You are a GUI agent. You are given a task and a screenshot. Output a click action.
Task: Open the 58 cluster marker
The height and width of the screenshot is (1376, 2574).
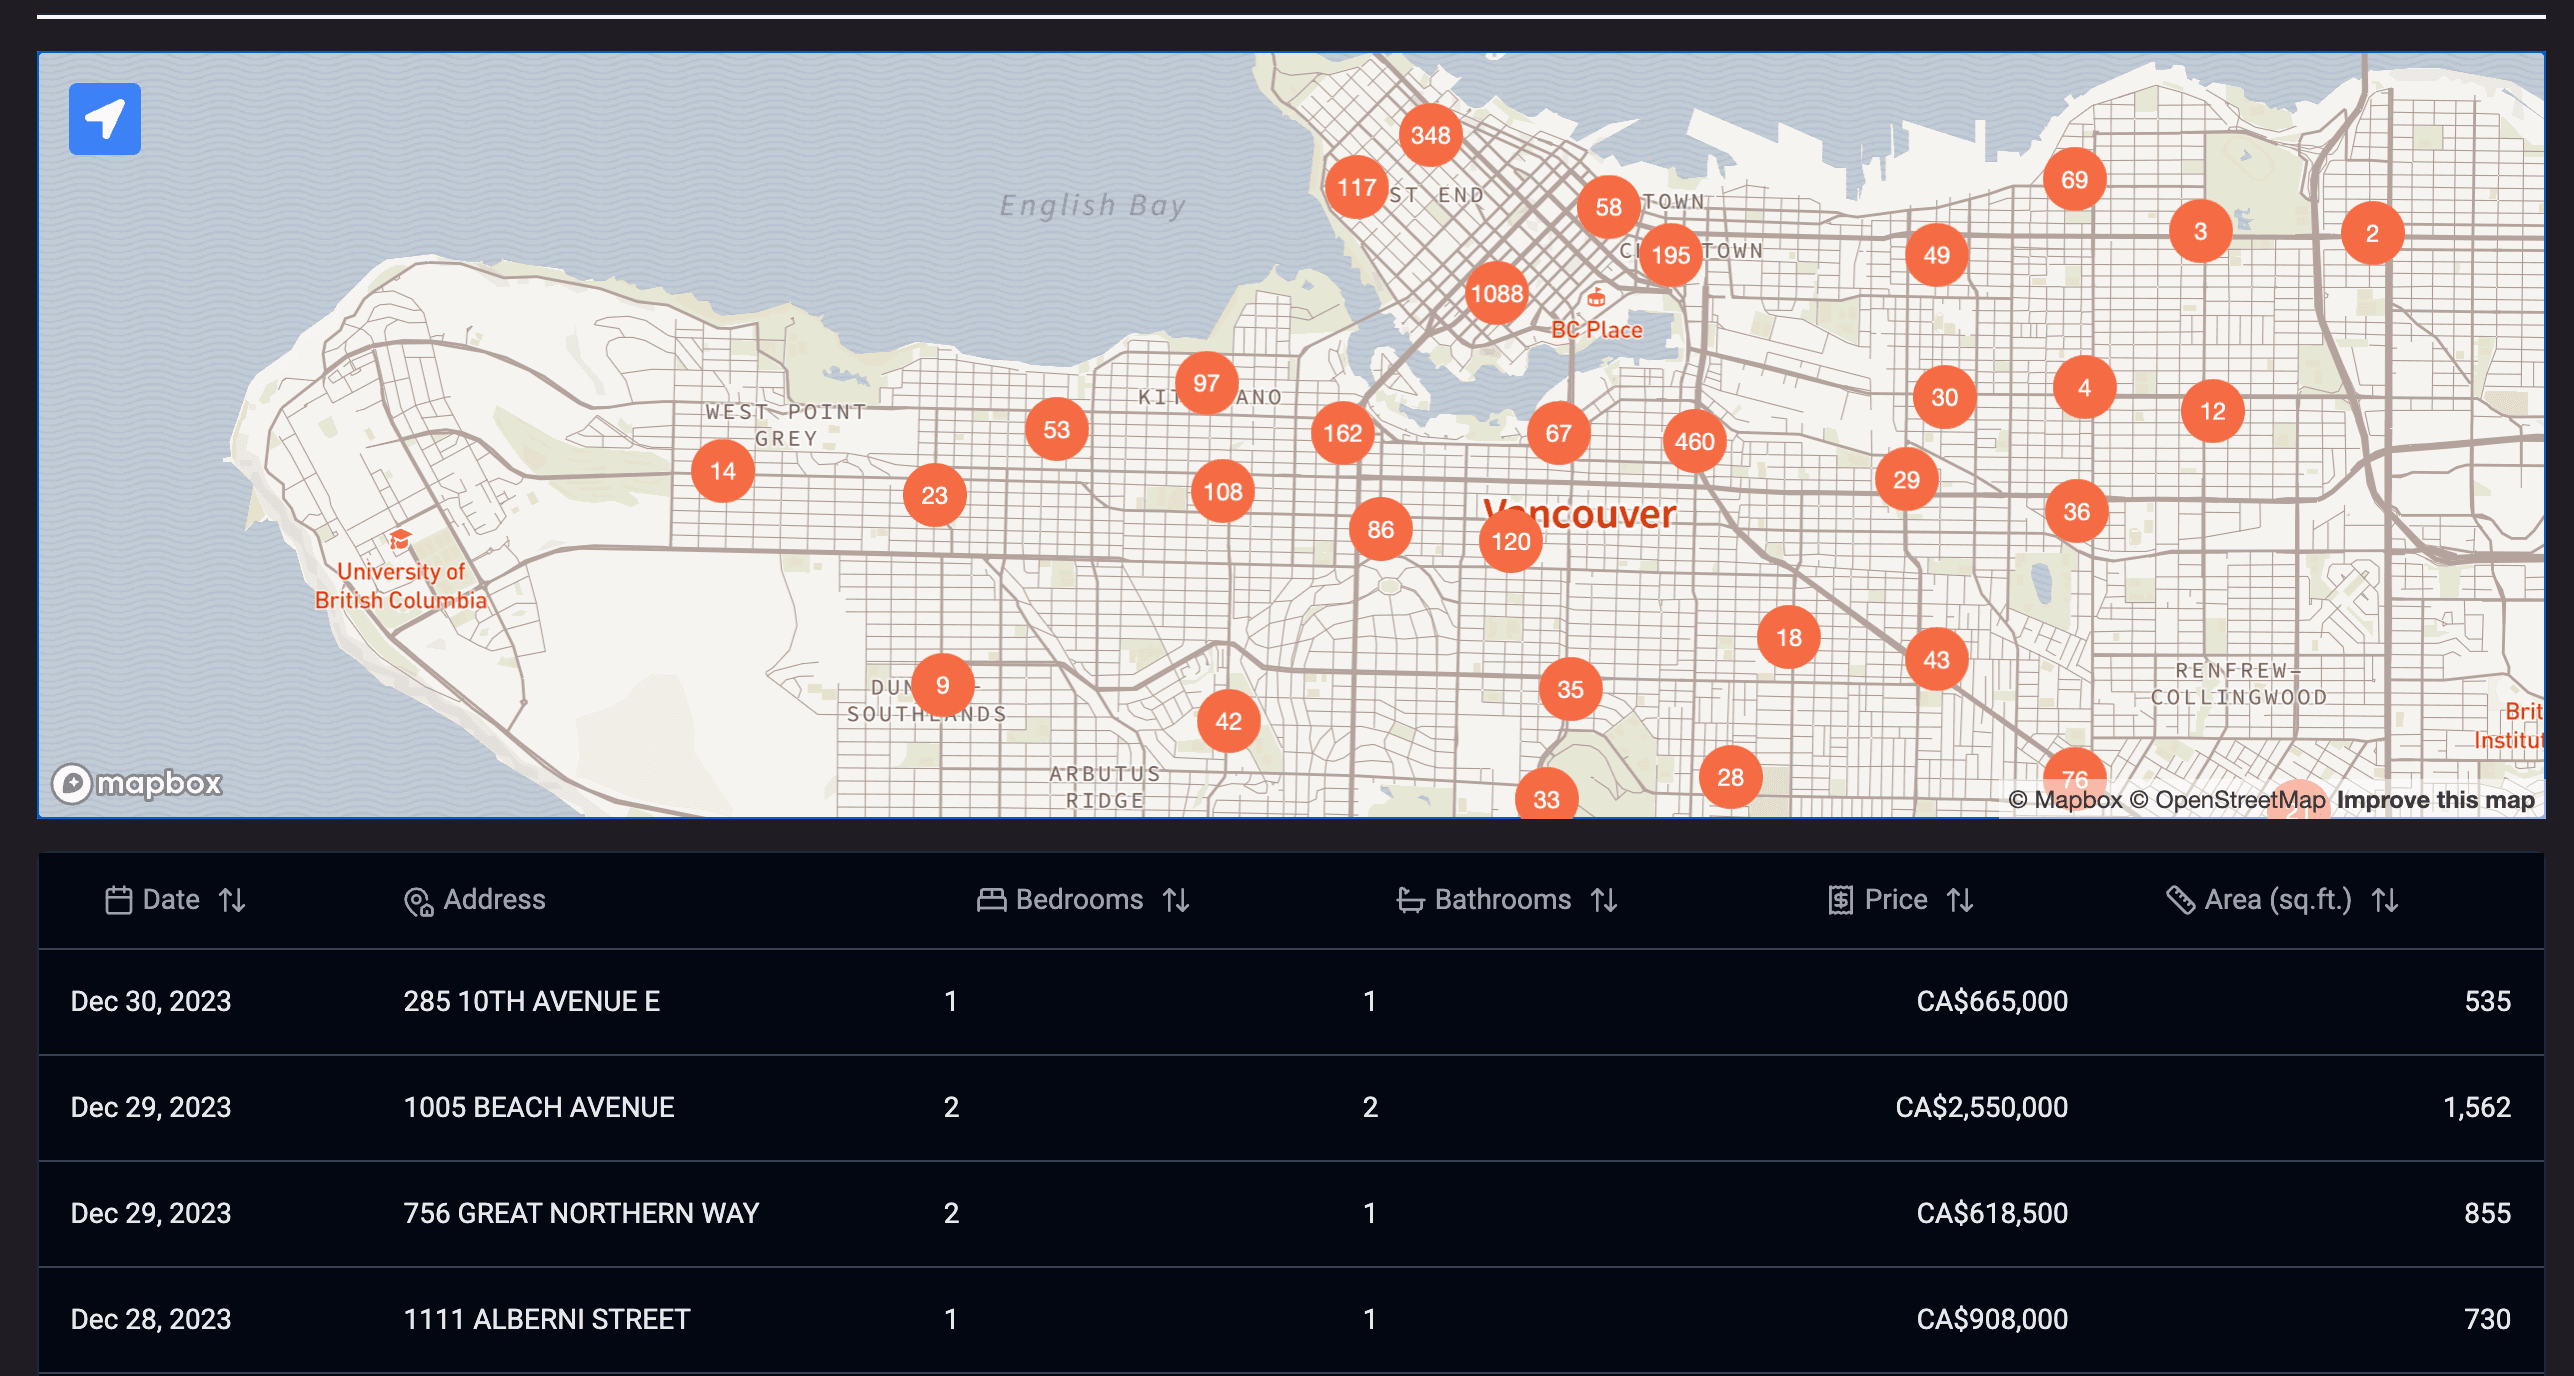[1609, 207]
